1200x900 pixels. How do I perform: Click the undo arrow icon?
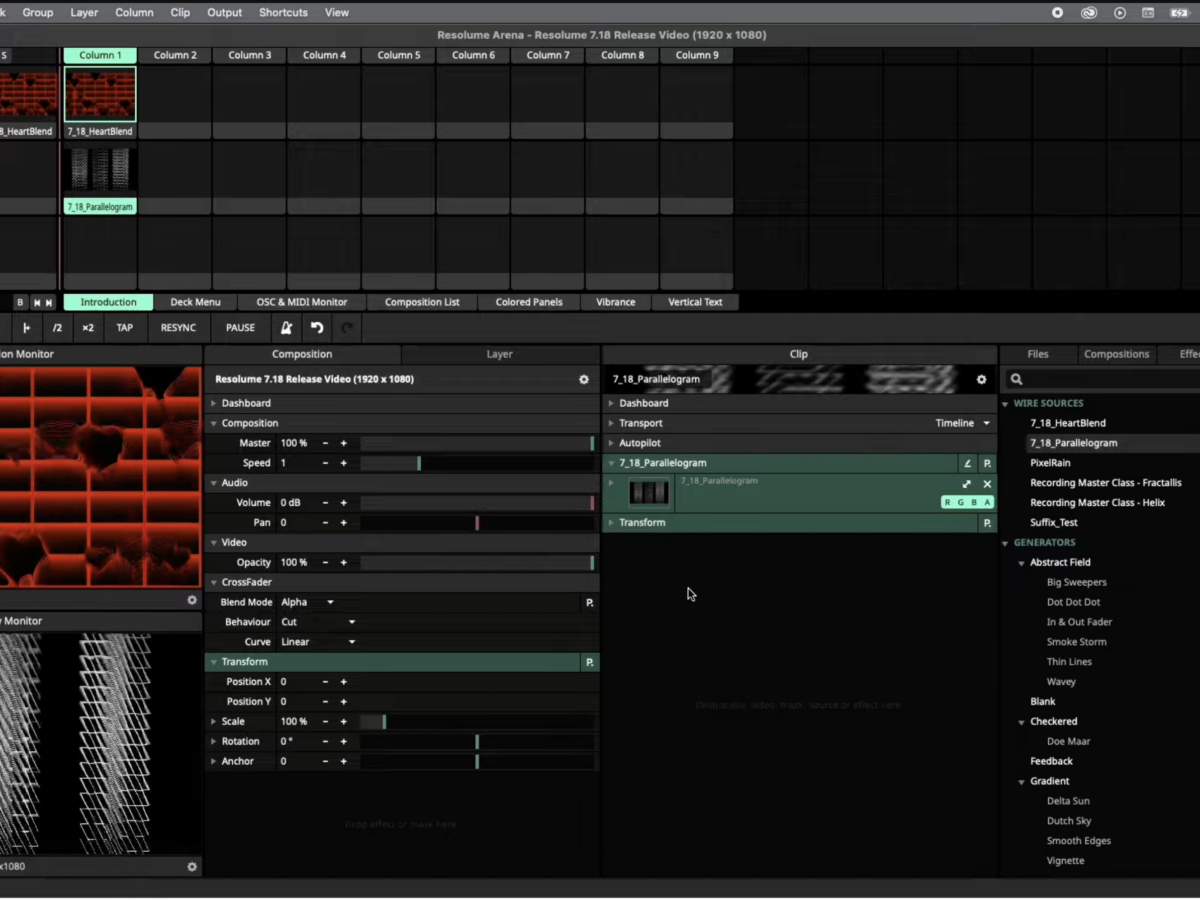coord(317,328)
